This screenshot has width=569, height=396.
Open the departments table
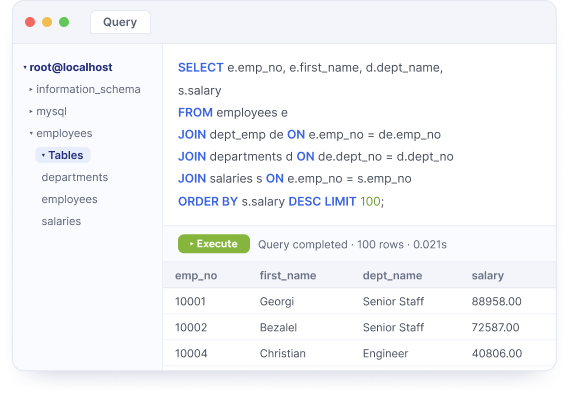pos(75,177)
